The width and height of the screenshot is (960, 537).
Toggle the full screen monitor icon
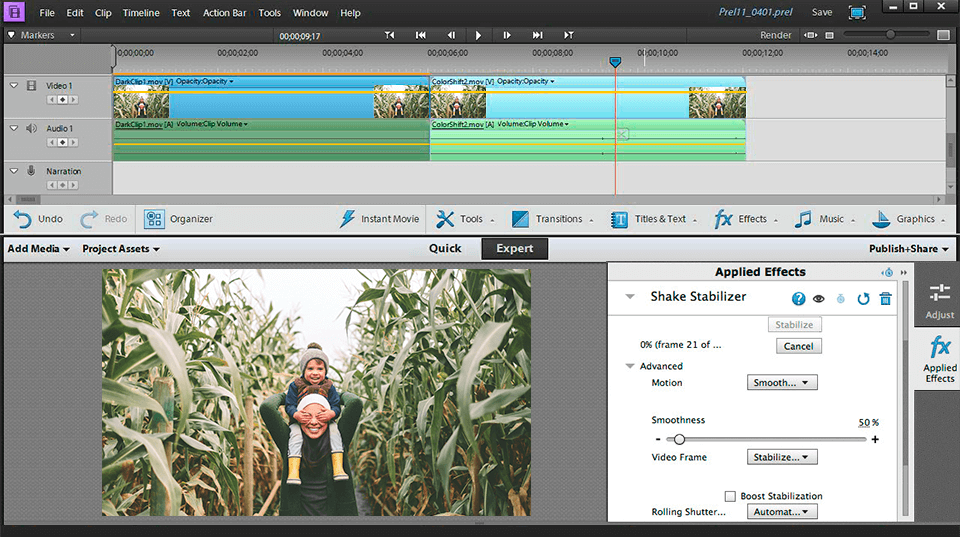tap(857, 12)
